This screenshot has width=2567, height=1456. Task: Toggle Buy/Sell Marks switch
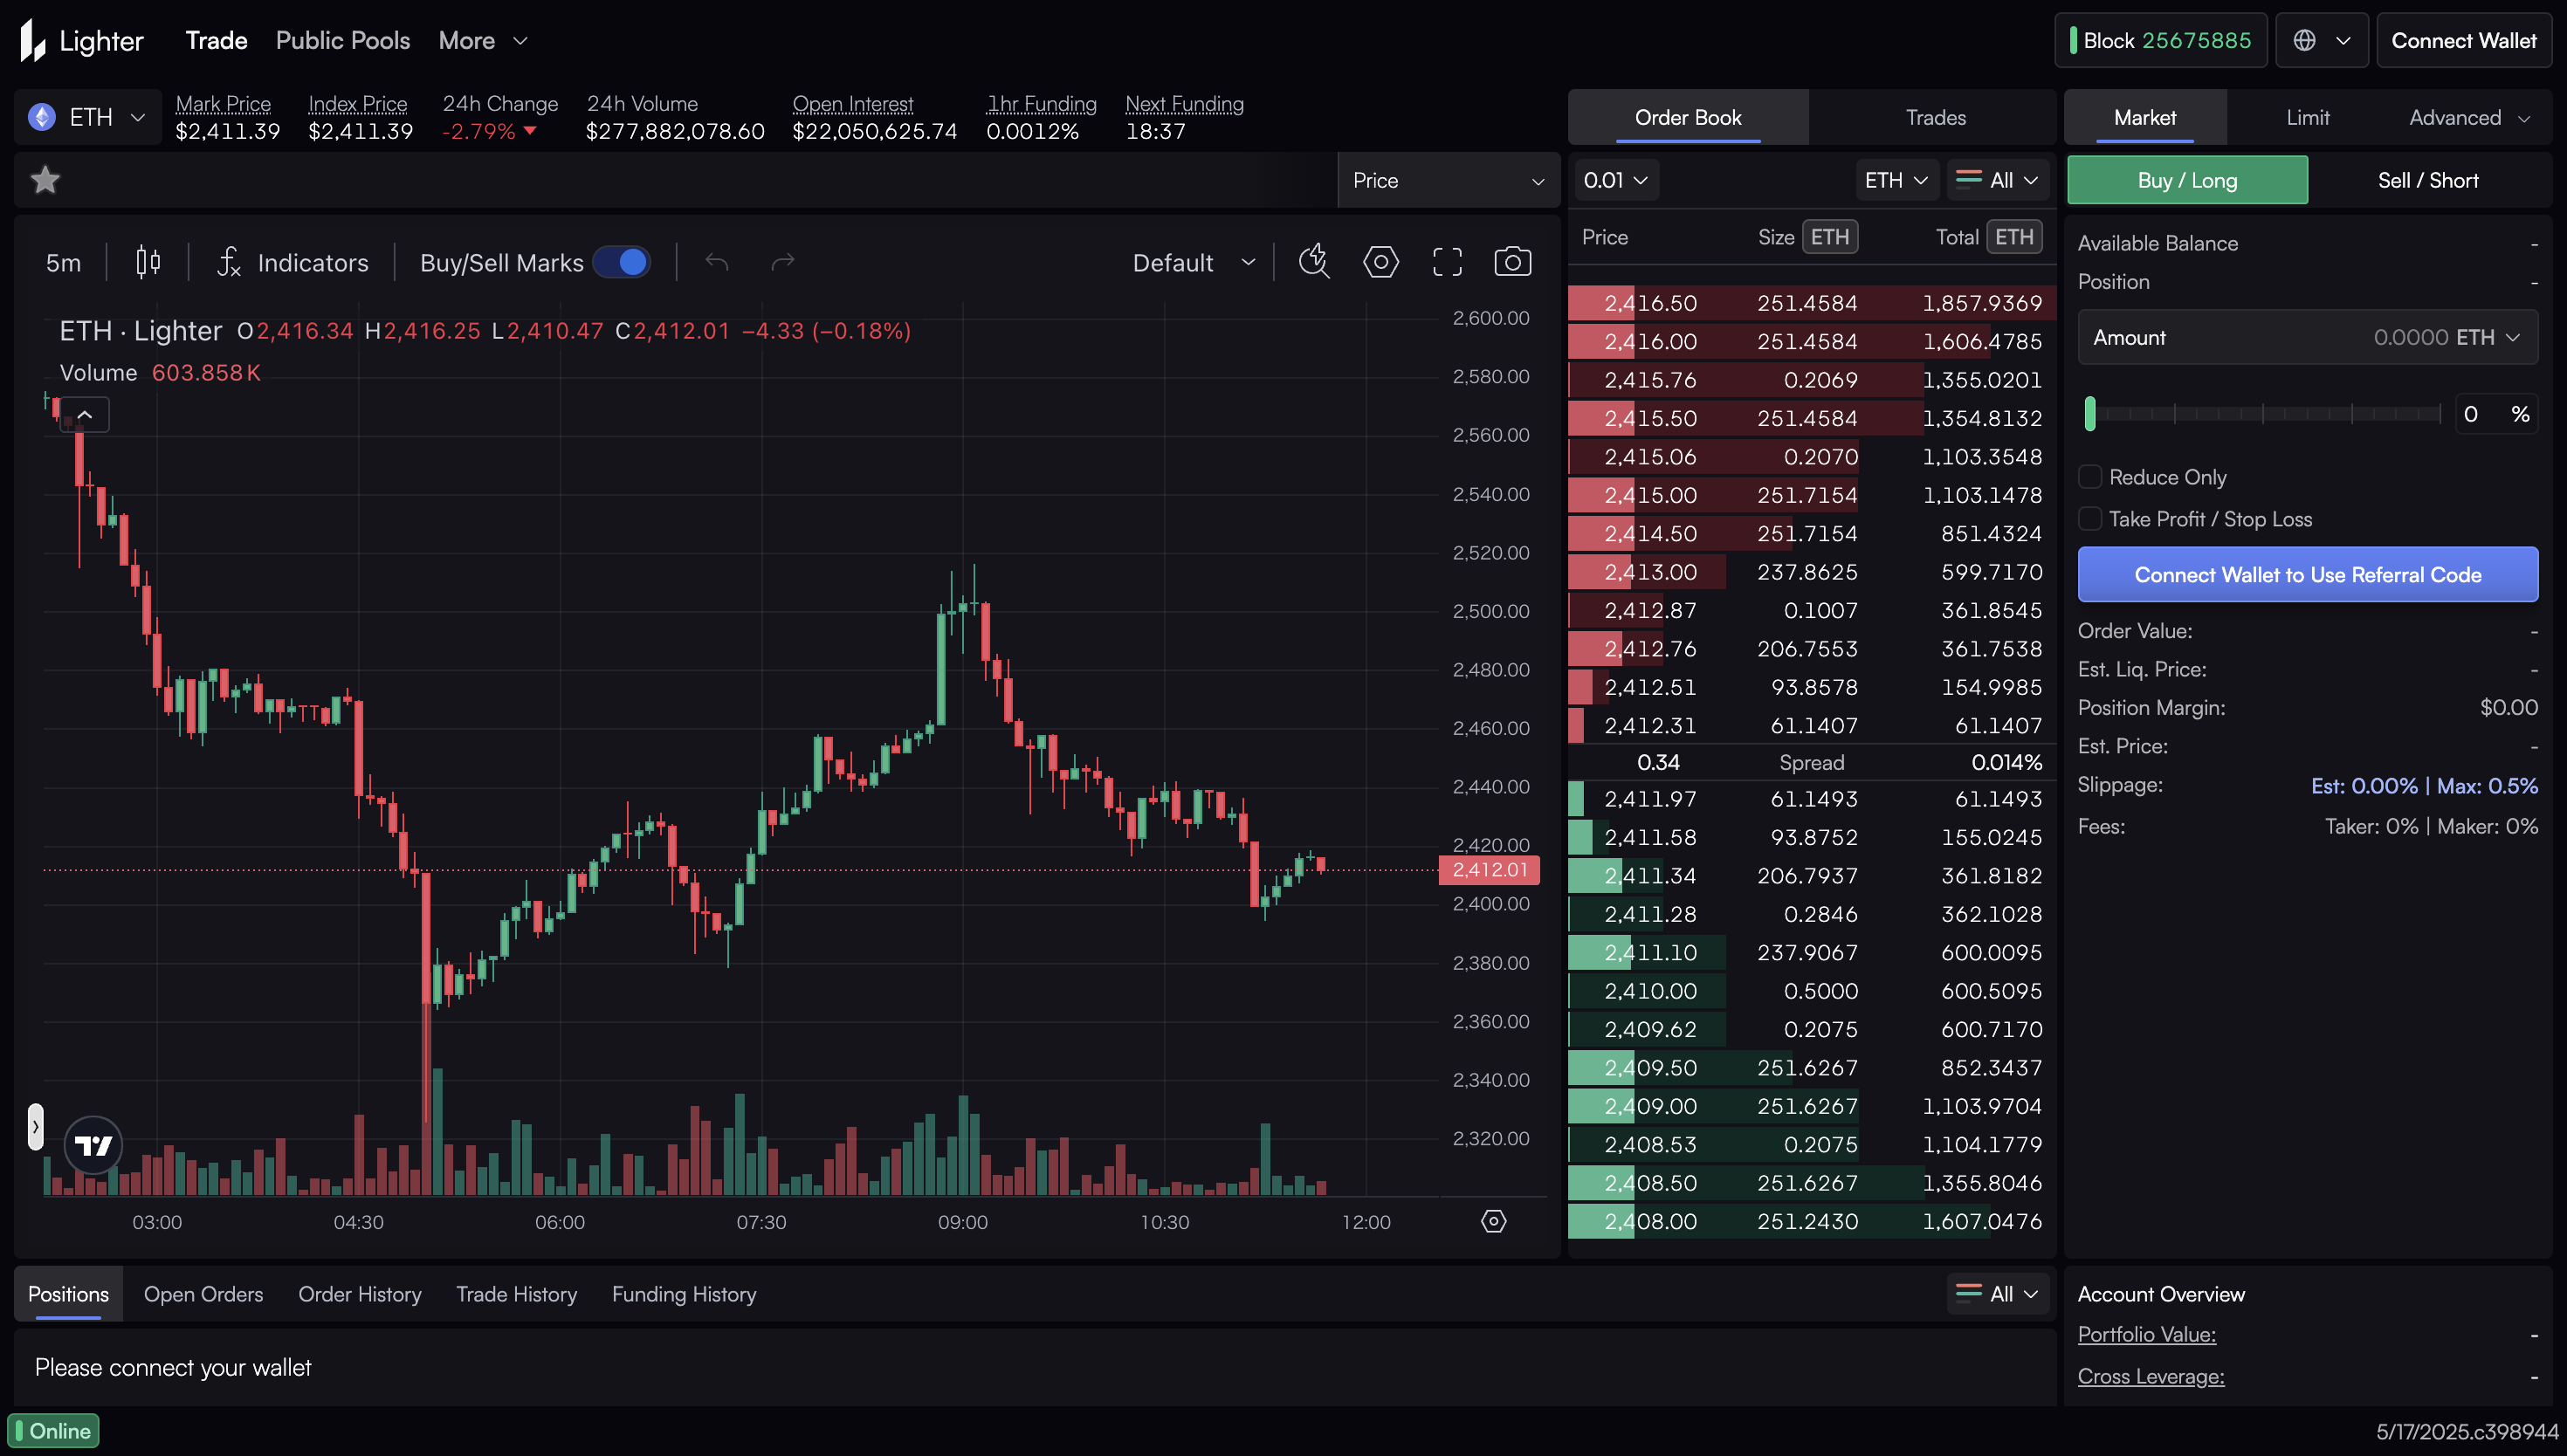[621, 262]
